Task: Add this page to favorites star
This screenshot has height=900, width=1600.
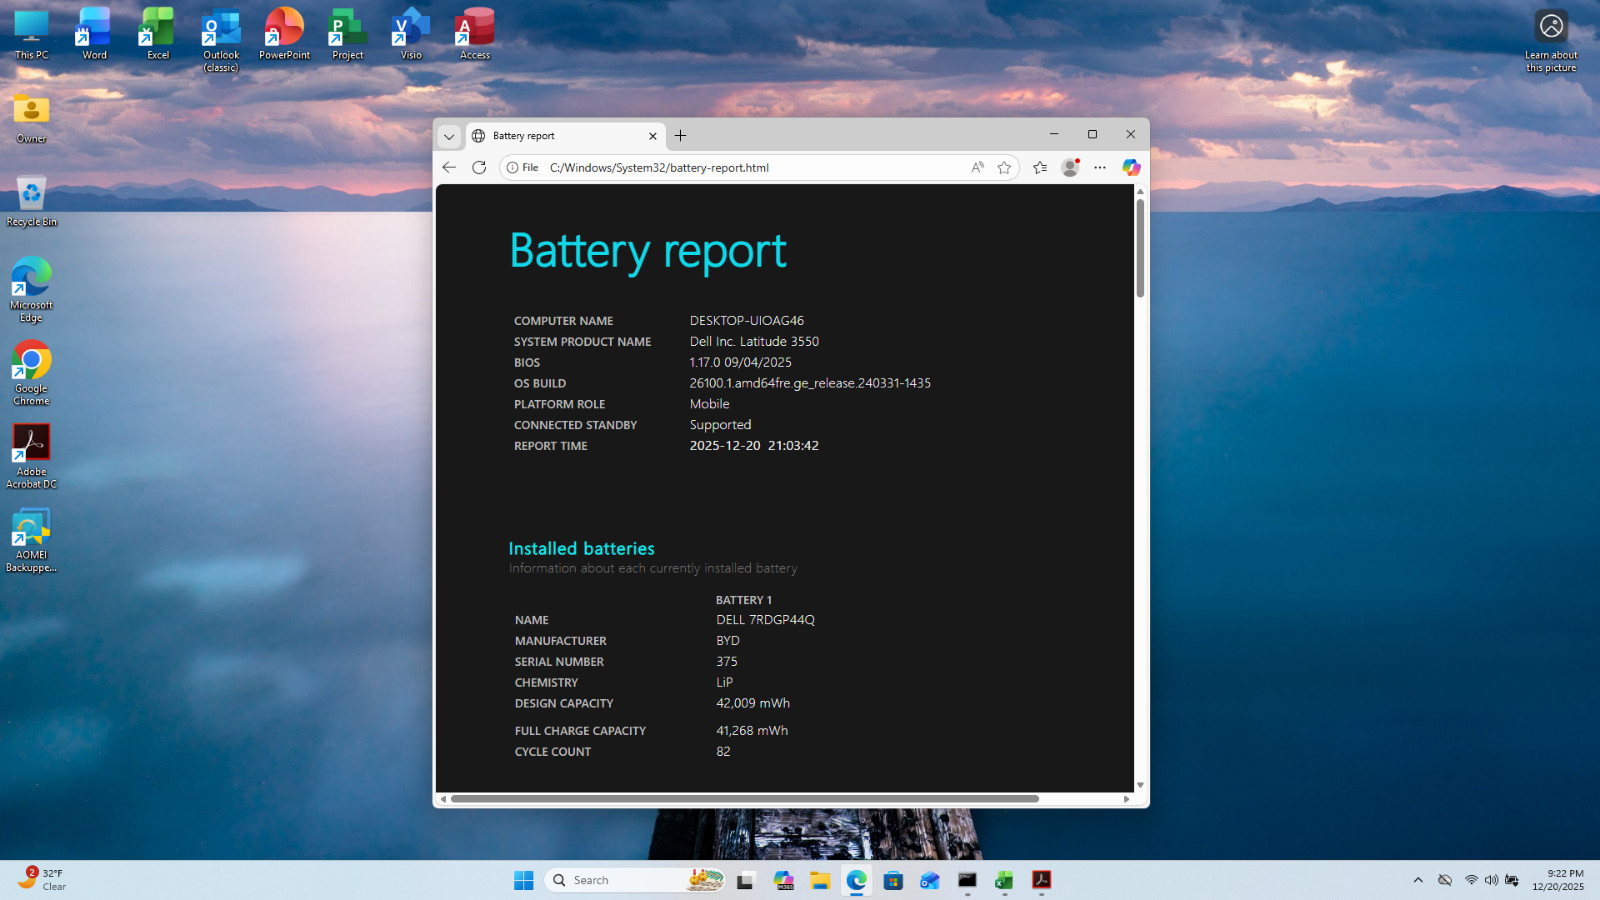Action: pos(1004,167)
